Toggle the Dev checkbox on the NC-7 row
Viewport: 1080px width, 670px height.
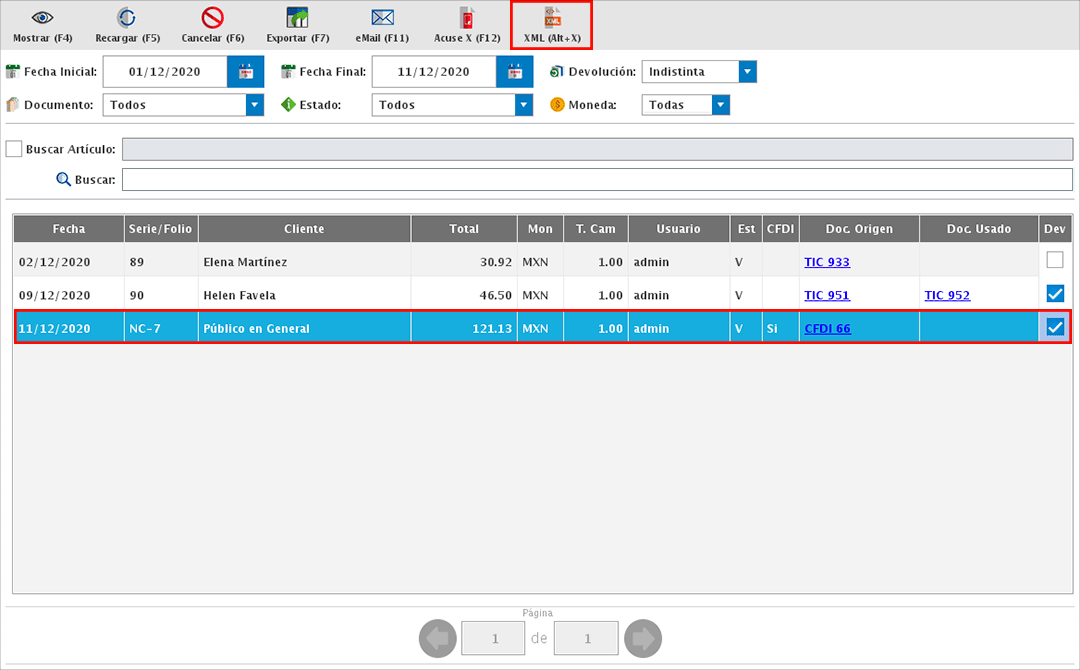tap(1054, 327)
